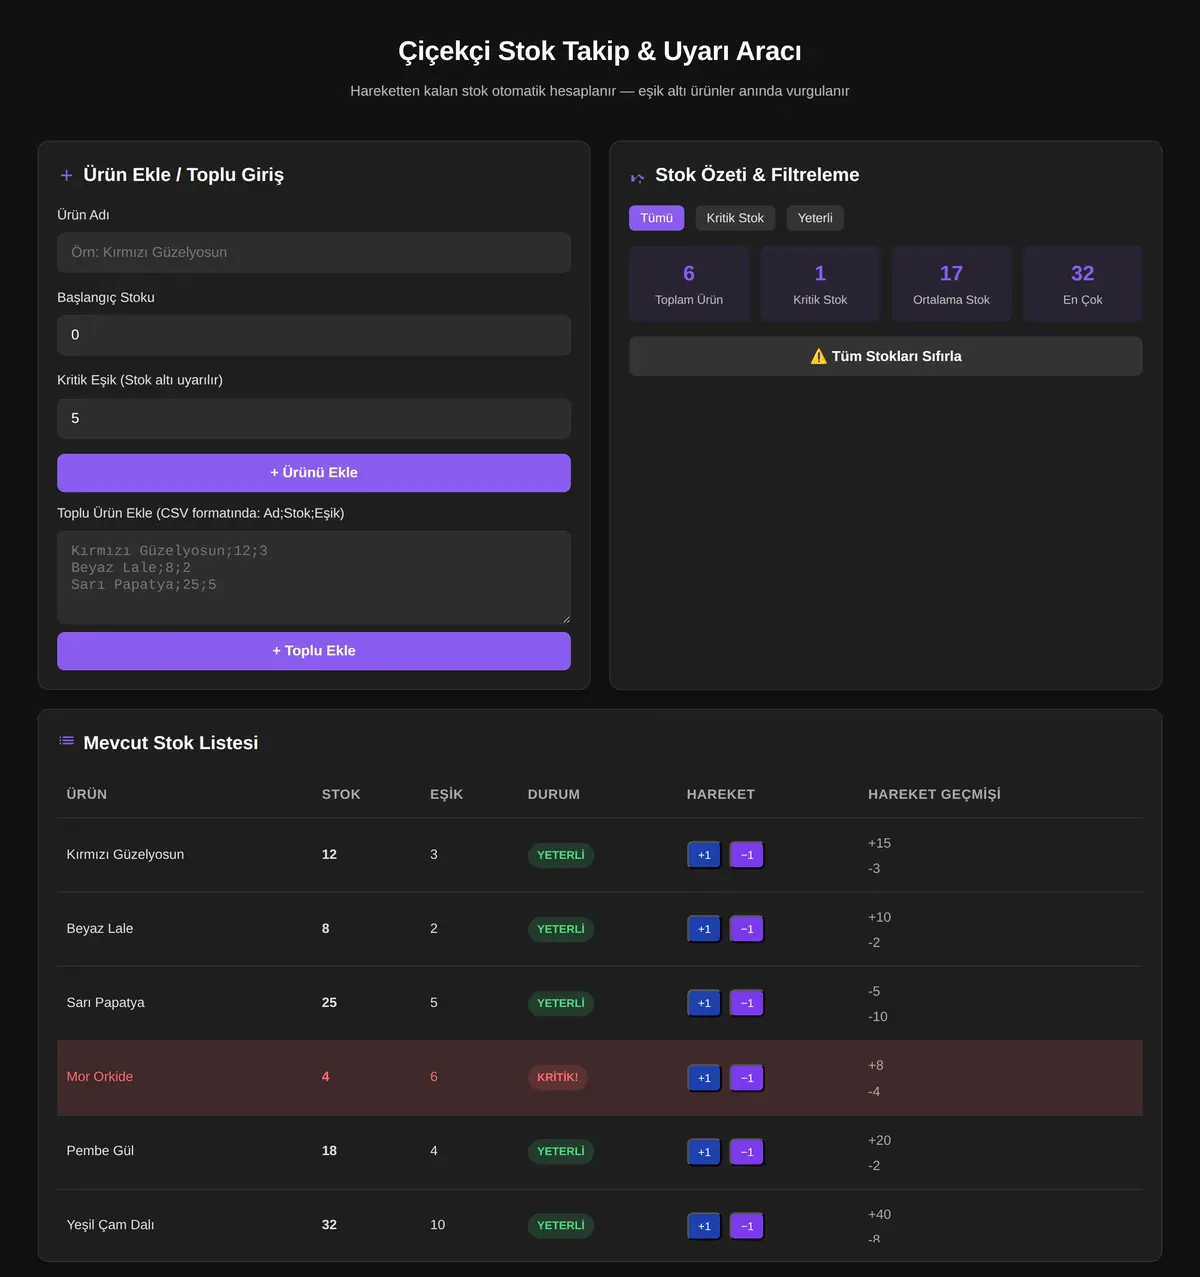Select the Tümü filter tab
The width and height of the screenshot is (1200, 1277).
click(656, 218)
